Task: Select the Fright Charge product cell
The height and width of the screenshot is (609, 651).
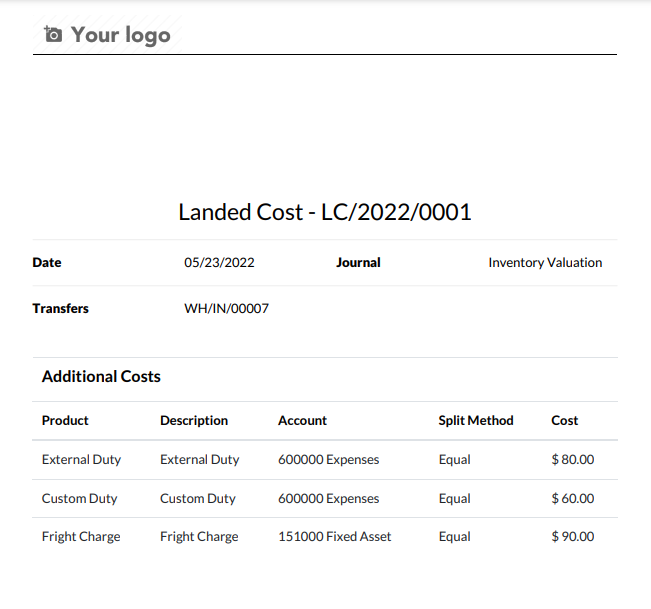Action: [x=81, y=536]
